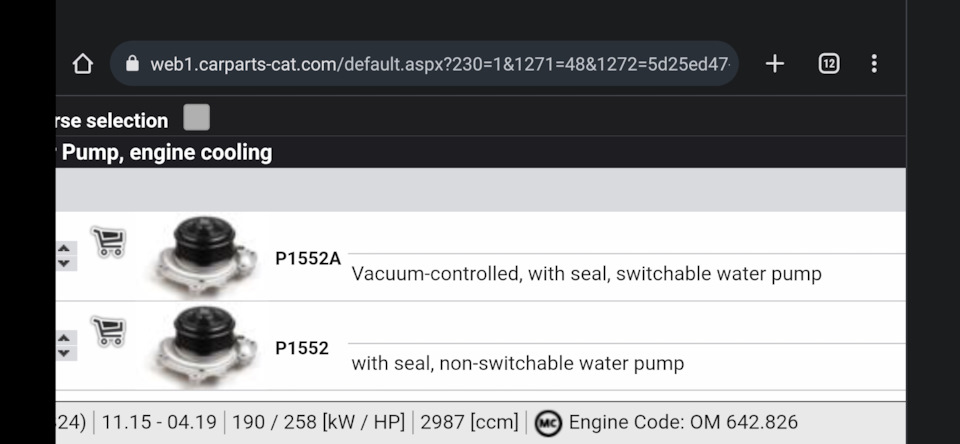Viewport: 960px width, 444px height.
Task: Tap the browser home icon
Action: (83, 64)
